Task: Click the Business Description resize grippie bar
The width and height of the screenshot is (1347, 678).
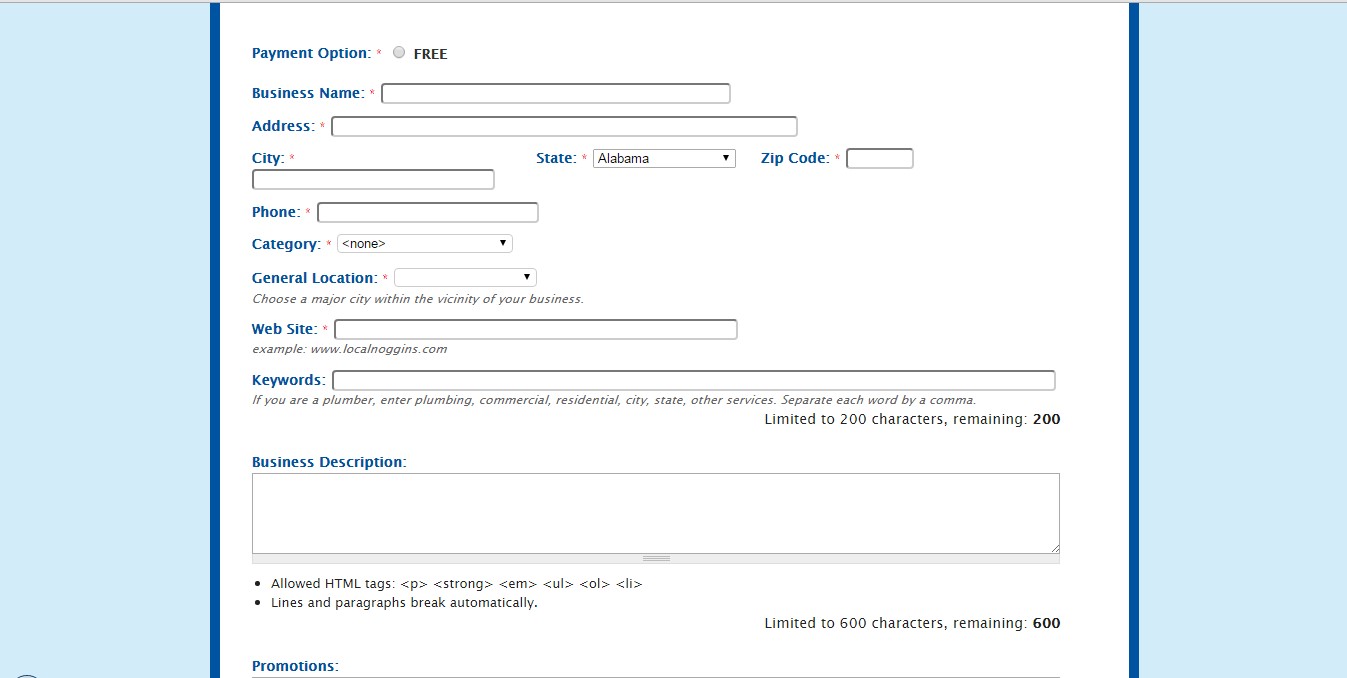Action: pos(656,558)
